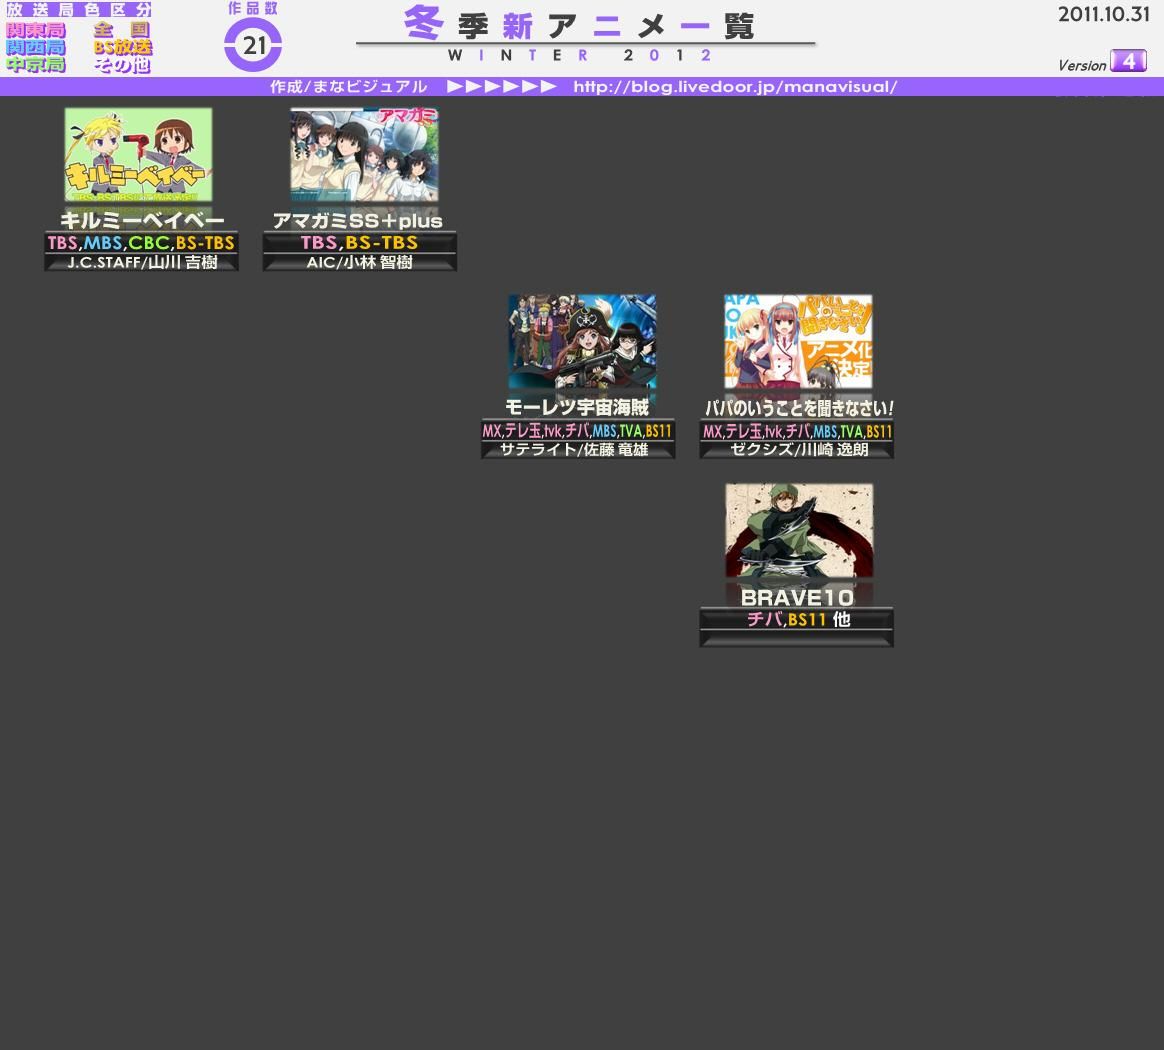
Task: Click the WINTER 2012 subtitle
Action: click(580, 55)
